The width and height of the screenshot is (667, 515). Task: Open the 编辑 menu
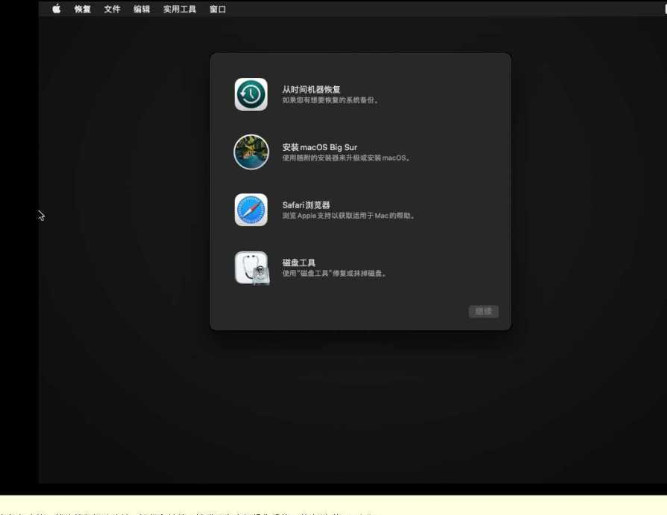pyautogui.click(x=142, y=9)
